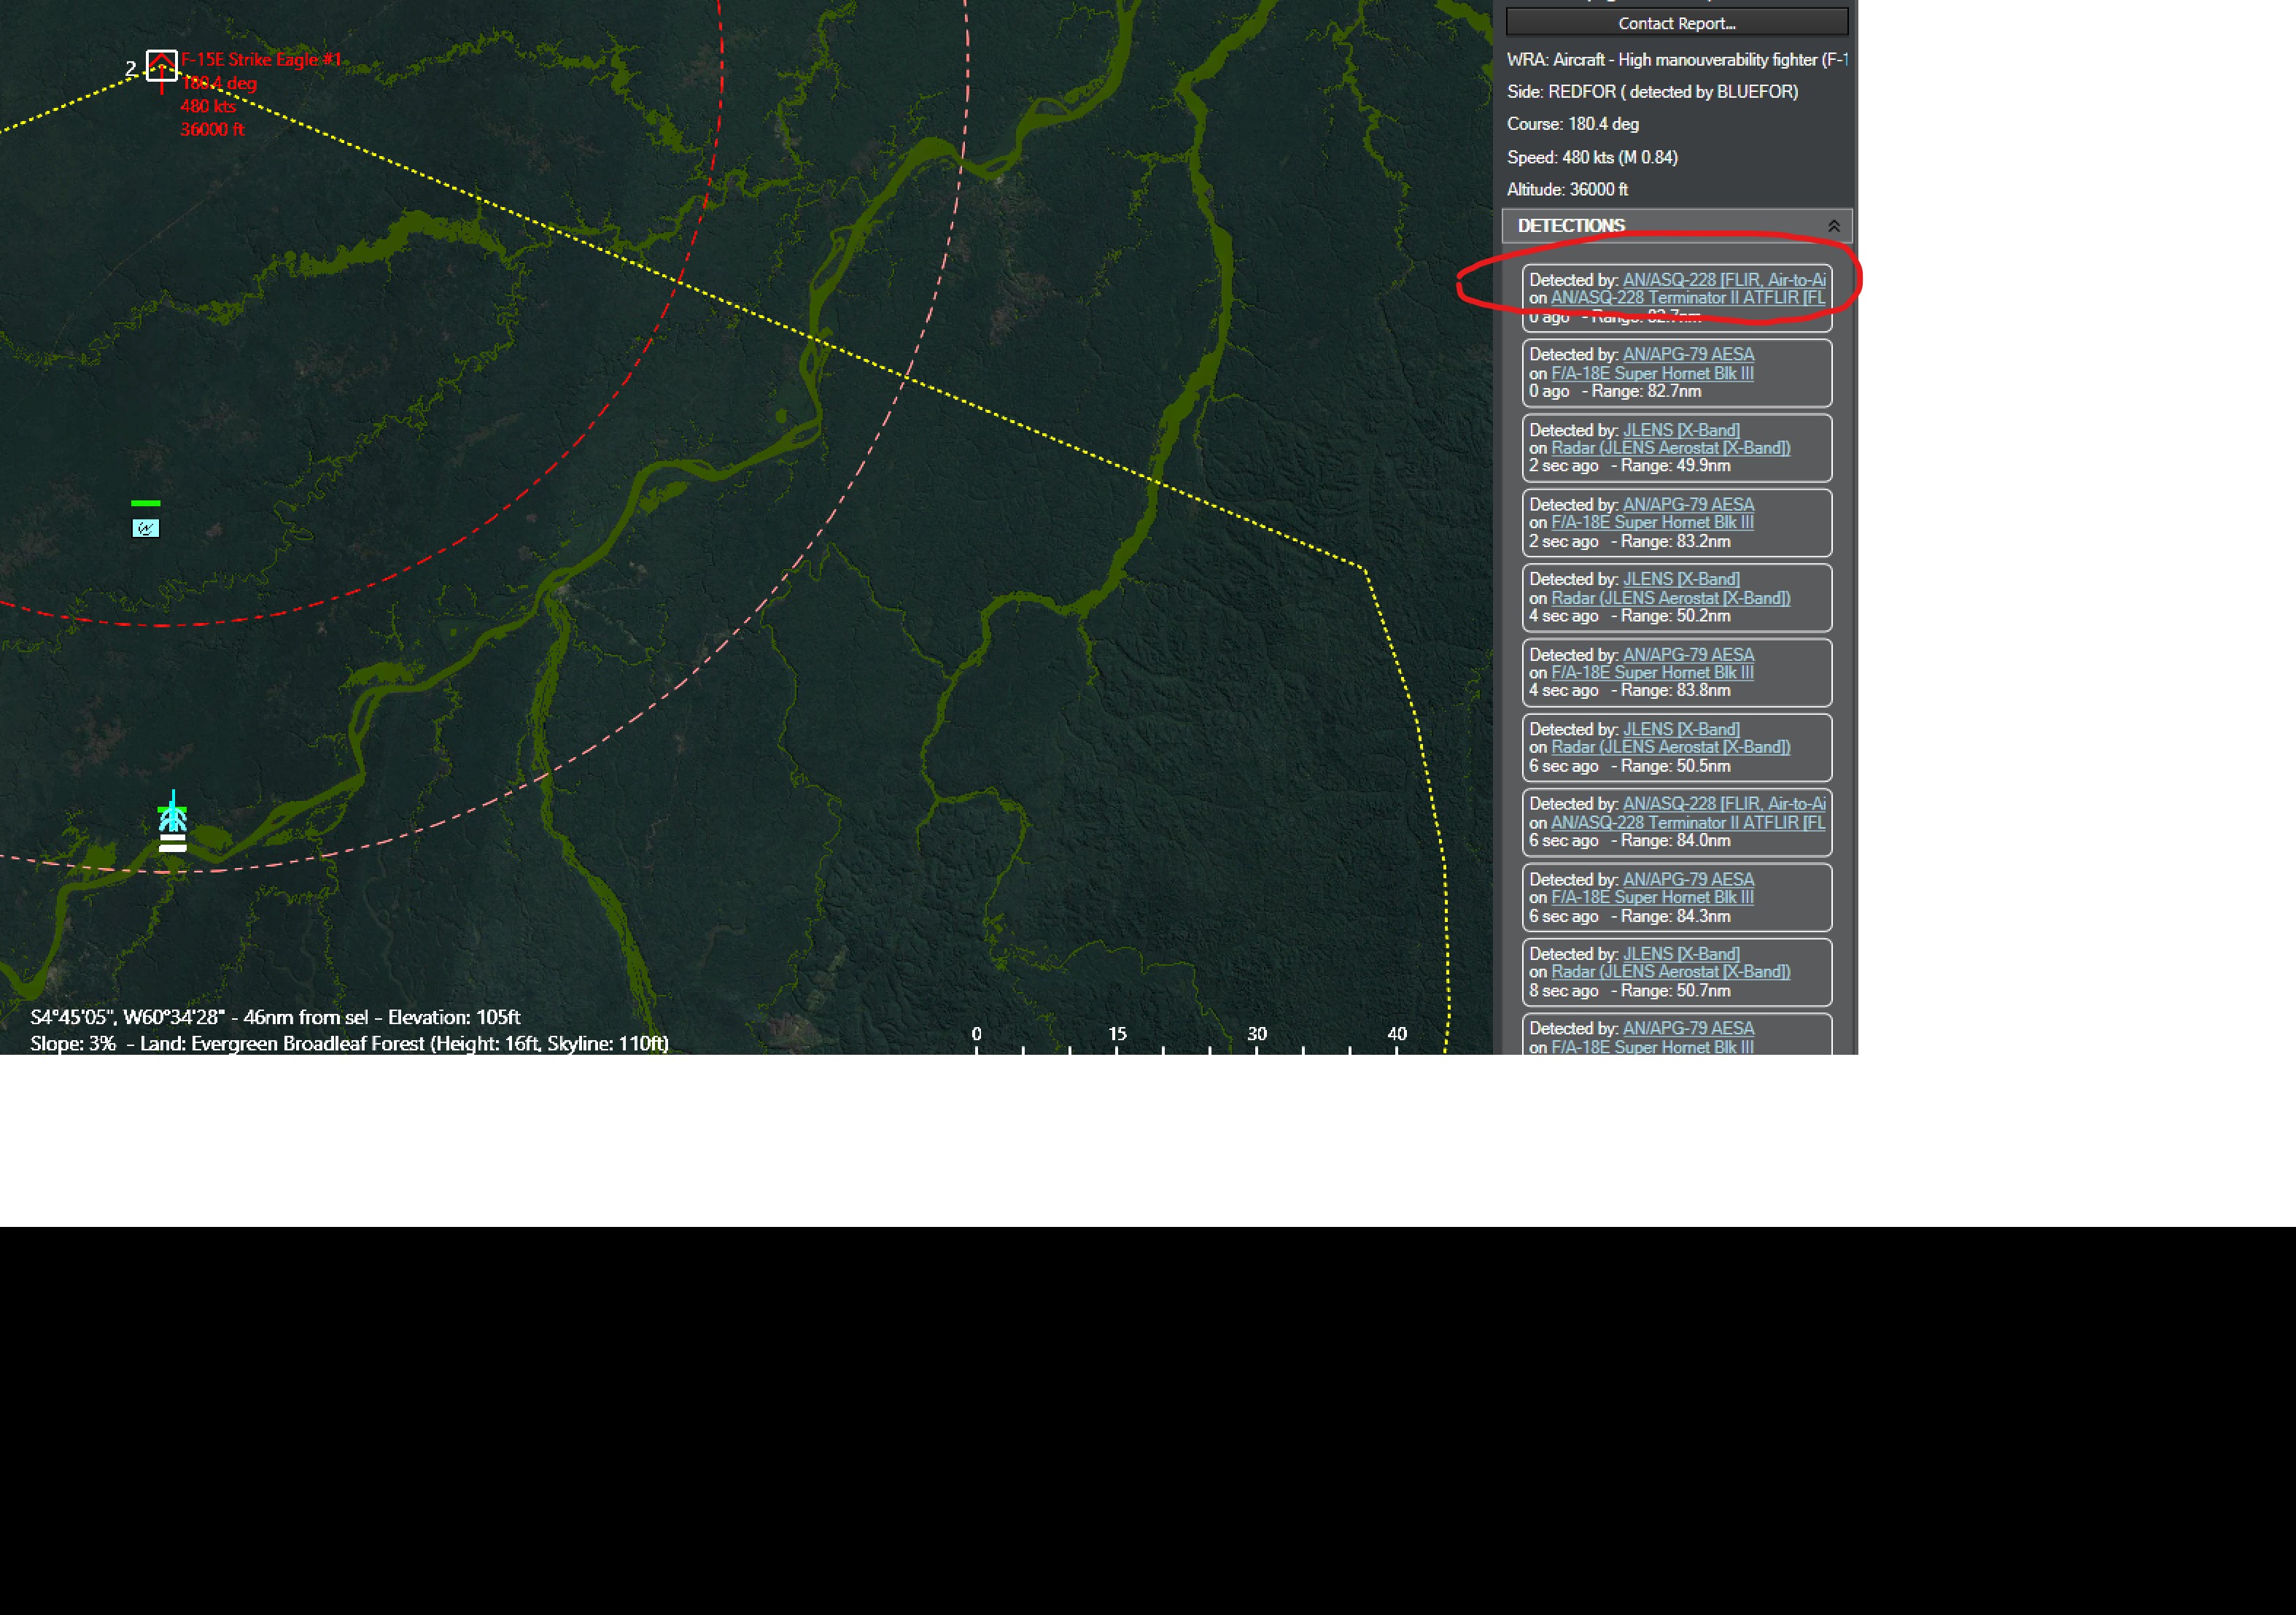Open the F/A-18E Super Hornet Blk III link
Screen dimensions: 2296x1615
[1652, 373]
